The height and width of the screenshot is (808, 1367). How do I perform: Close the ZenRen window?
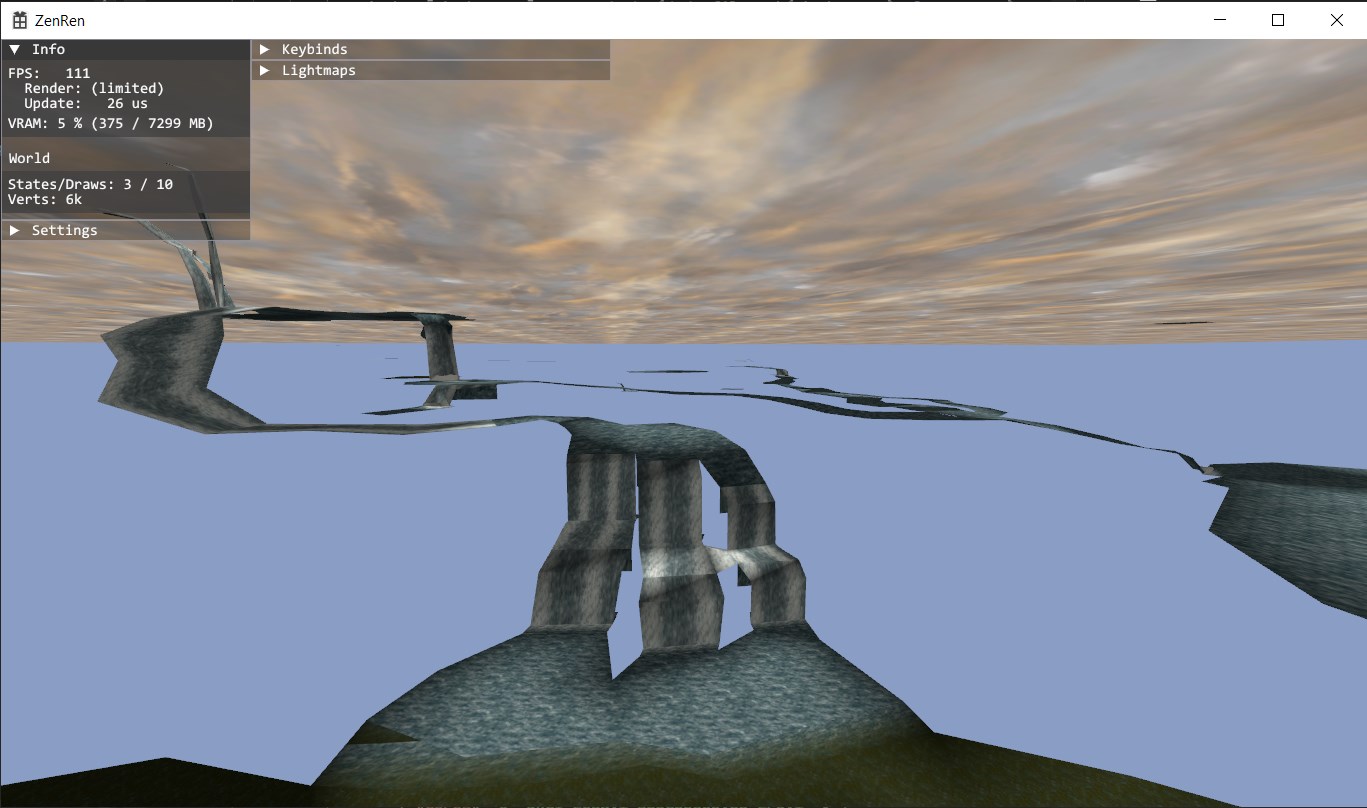pos(1337,20)
